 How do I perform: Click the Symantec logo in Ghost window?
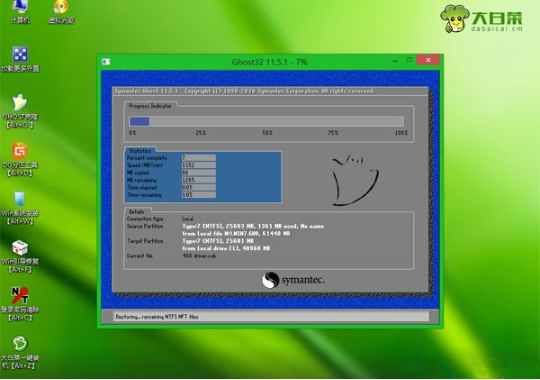pyautogui.click(x=293, y=280)
